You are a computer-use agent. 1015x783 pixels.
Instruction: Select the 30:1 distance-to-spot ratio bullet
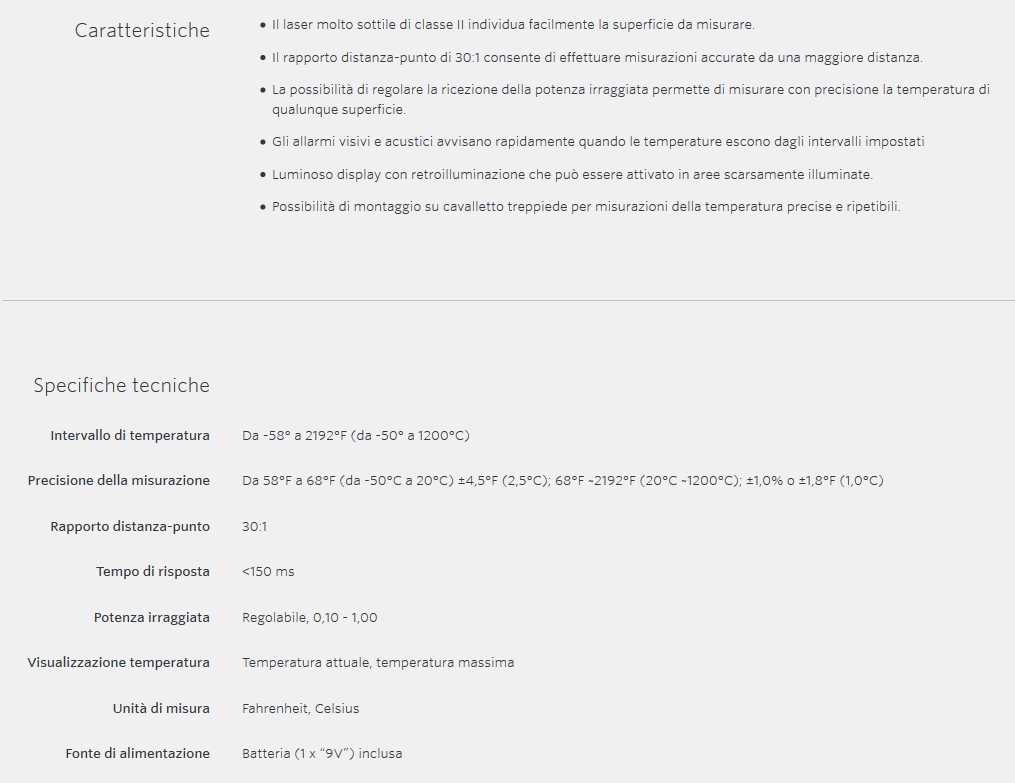point(597,57)
